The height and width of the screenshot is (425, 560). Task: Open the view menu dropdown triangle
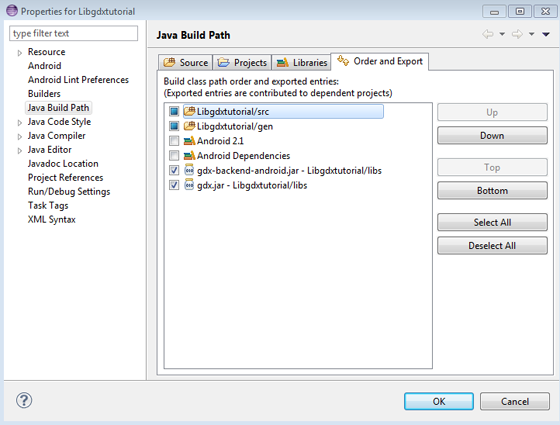tap(546, 34)
